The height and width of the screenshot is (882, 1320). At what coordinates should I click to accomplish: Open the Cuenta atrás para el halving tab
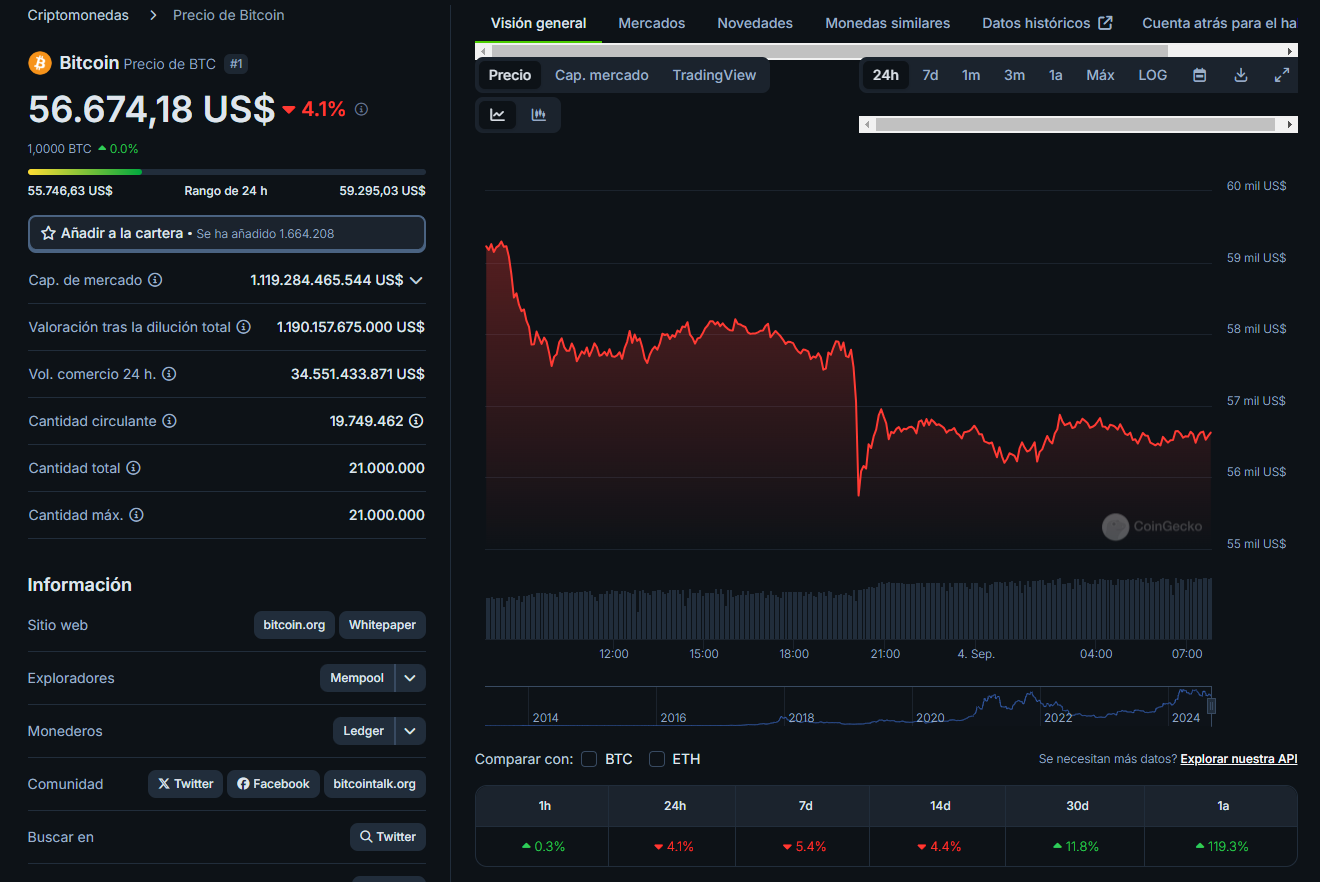tap(1219, 23)
